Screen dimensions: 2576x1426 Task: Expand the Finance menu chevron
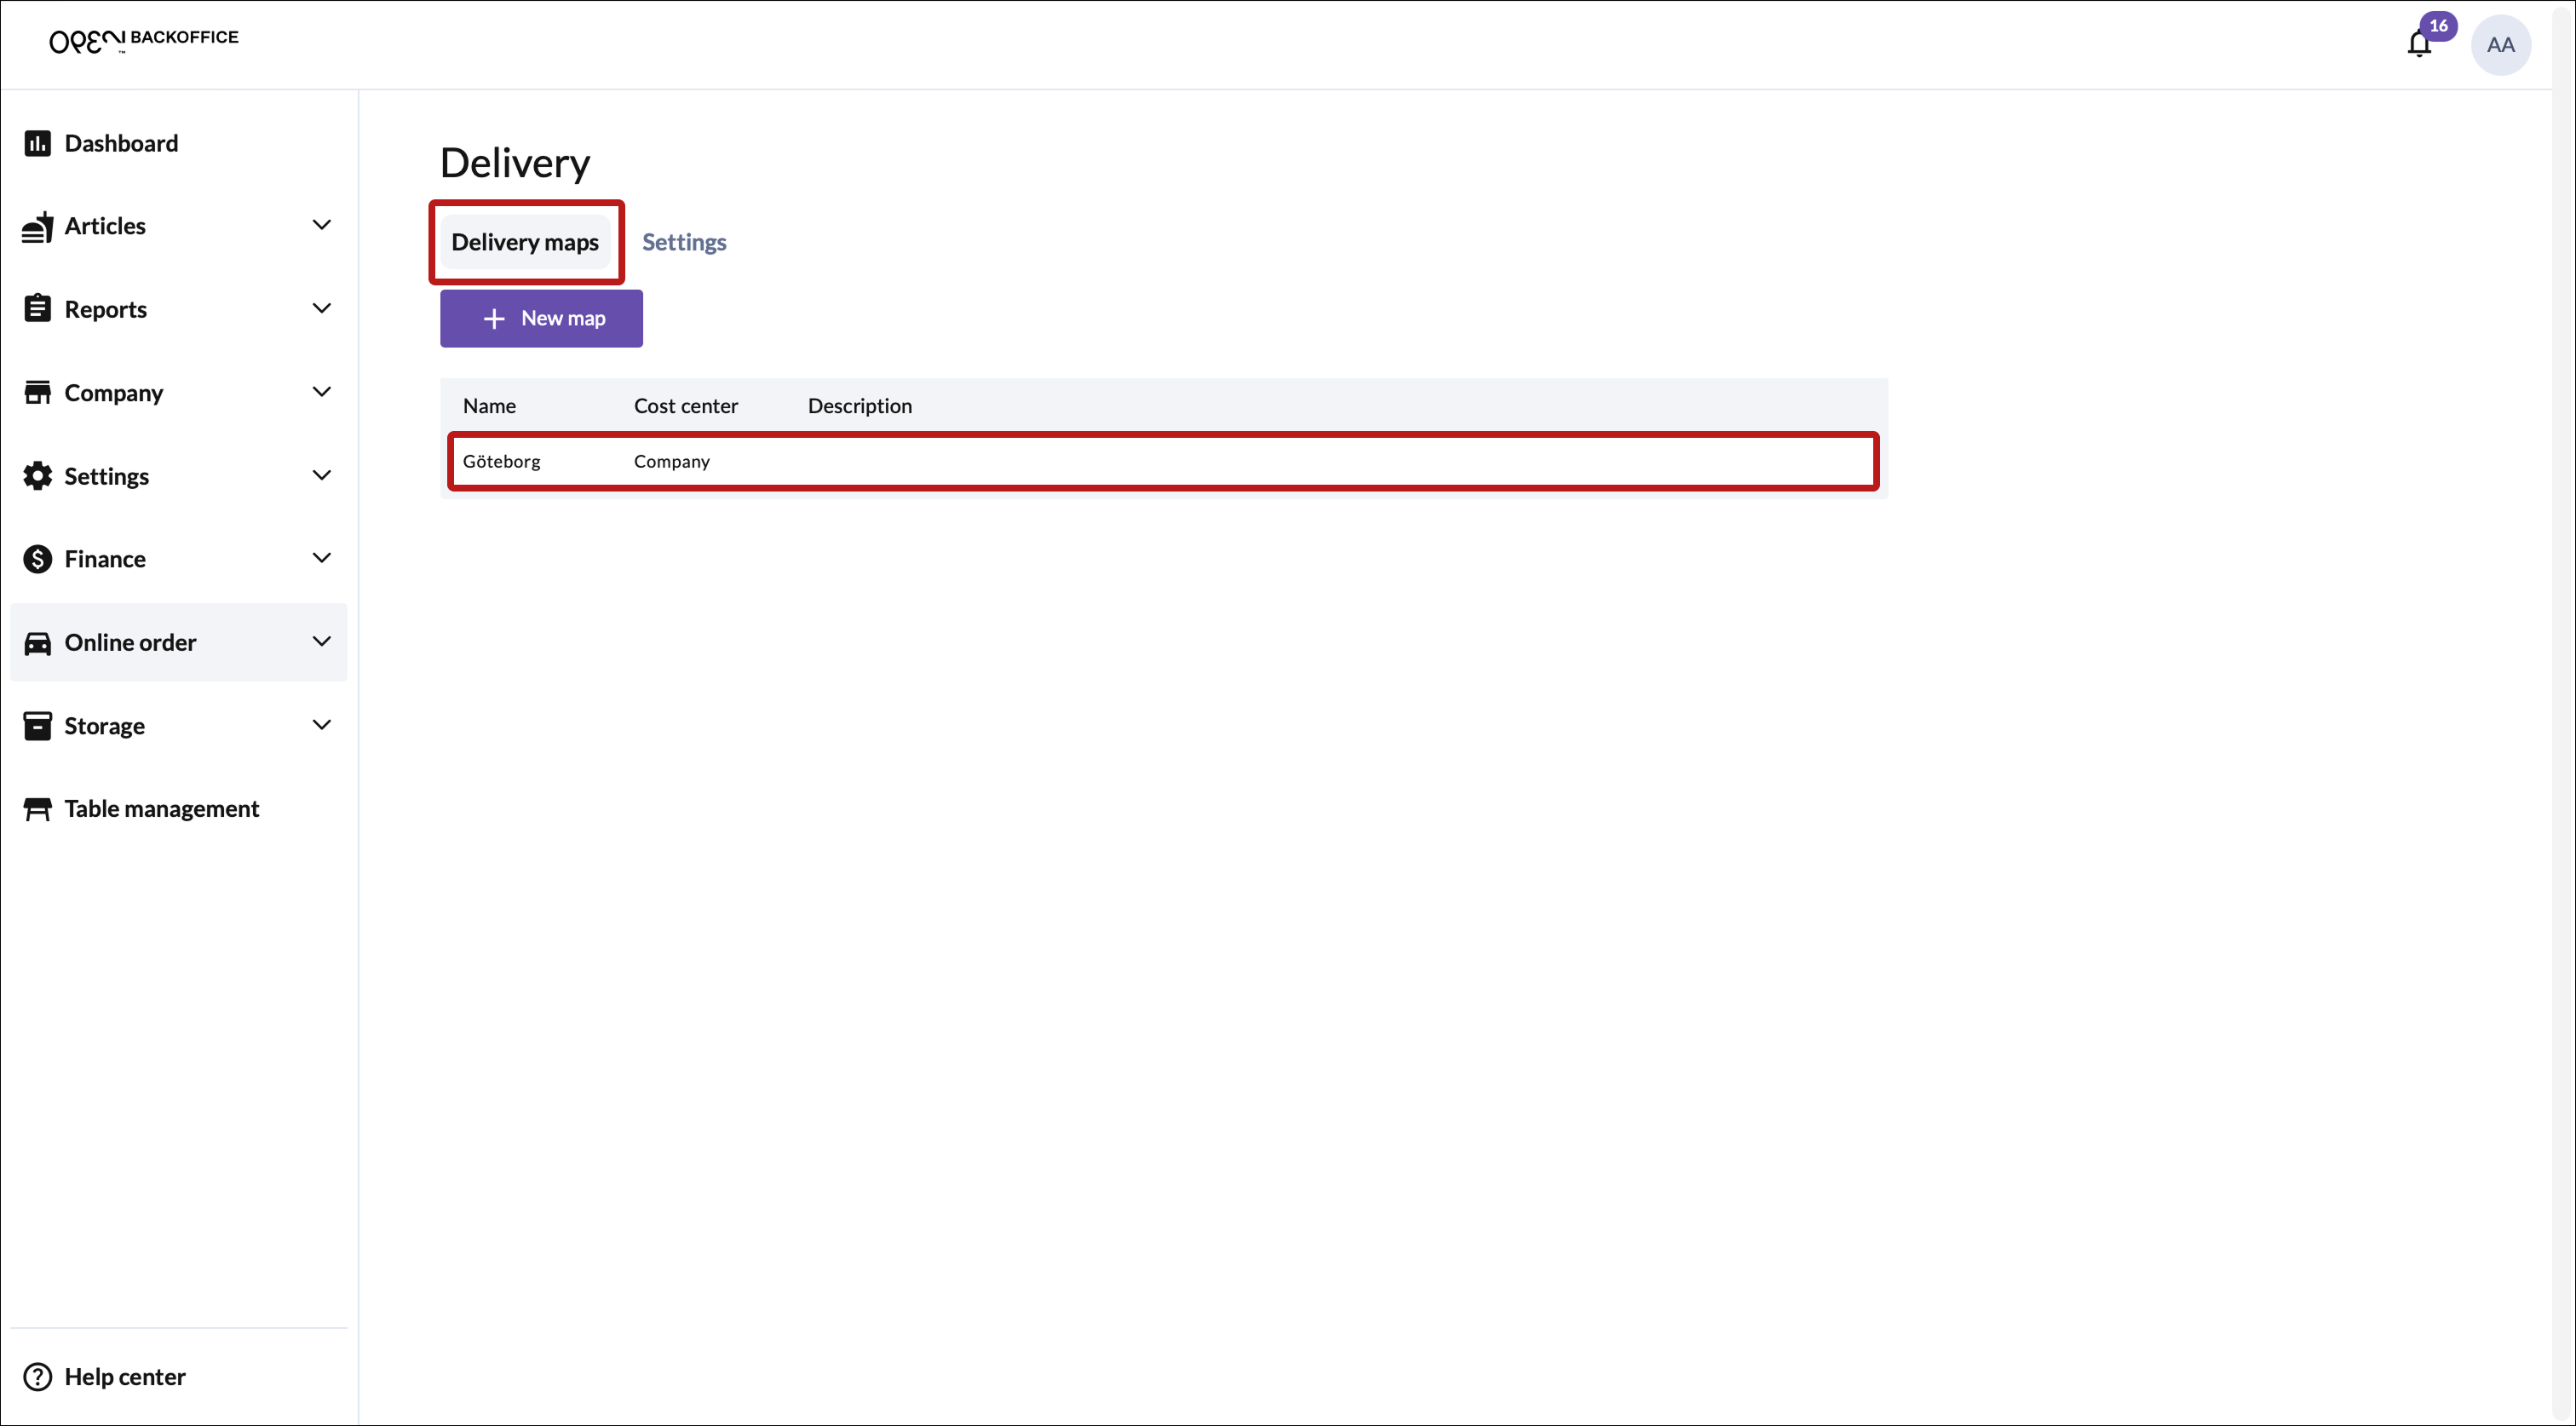pos(322,558)
